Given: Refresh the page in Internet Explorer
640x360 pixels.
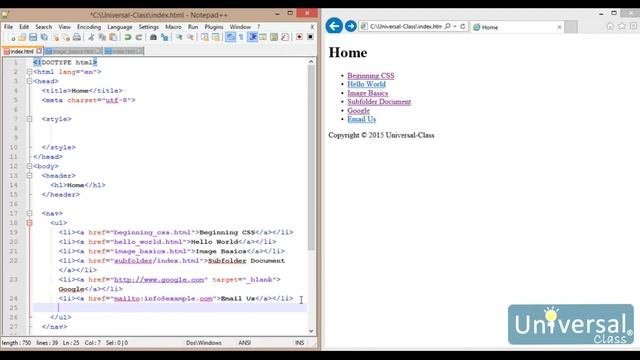Looking at the screenshot, I should click(462, 26).
